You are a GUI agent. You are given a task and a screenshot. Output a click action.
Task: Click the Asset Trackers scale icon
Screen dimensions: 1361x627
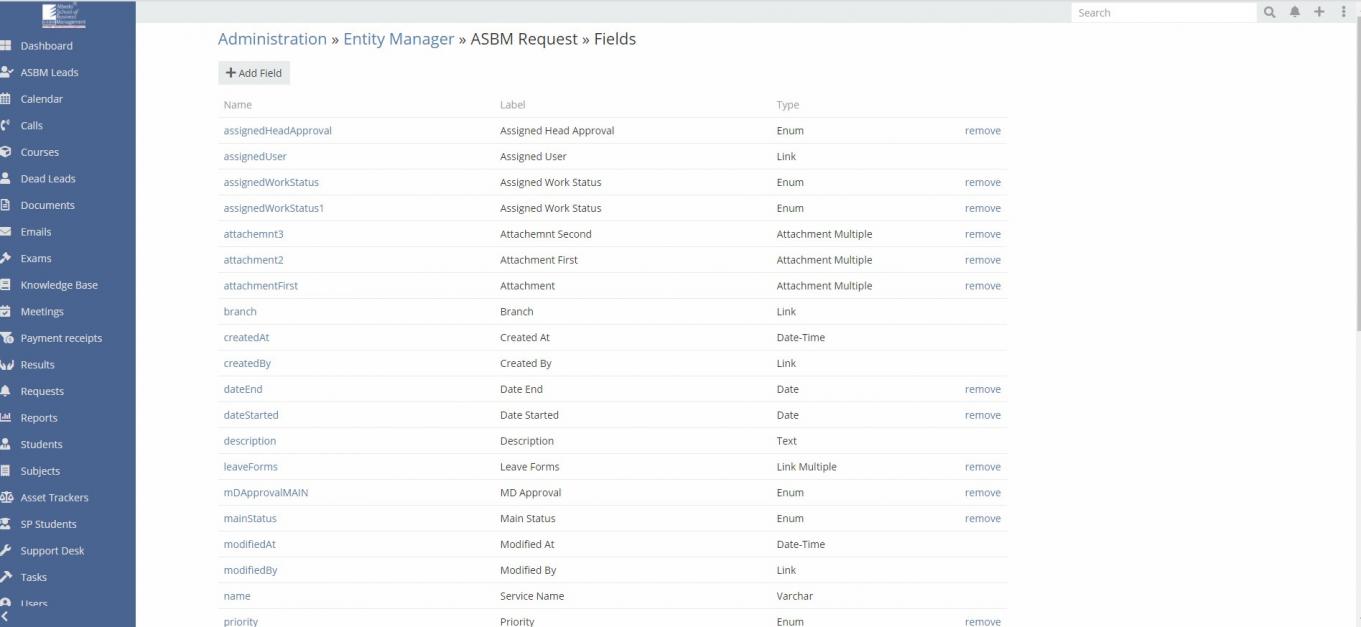coord(6,498)
